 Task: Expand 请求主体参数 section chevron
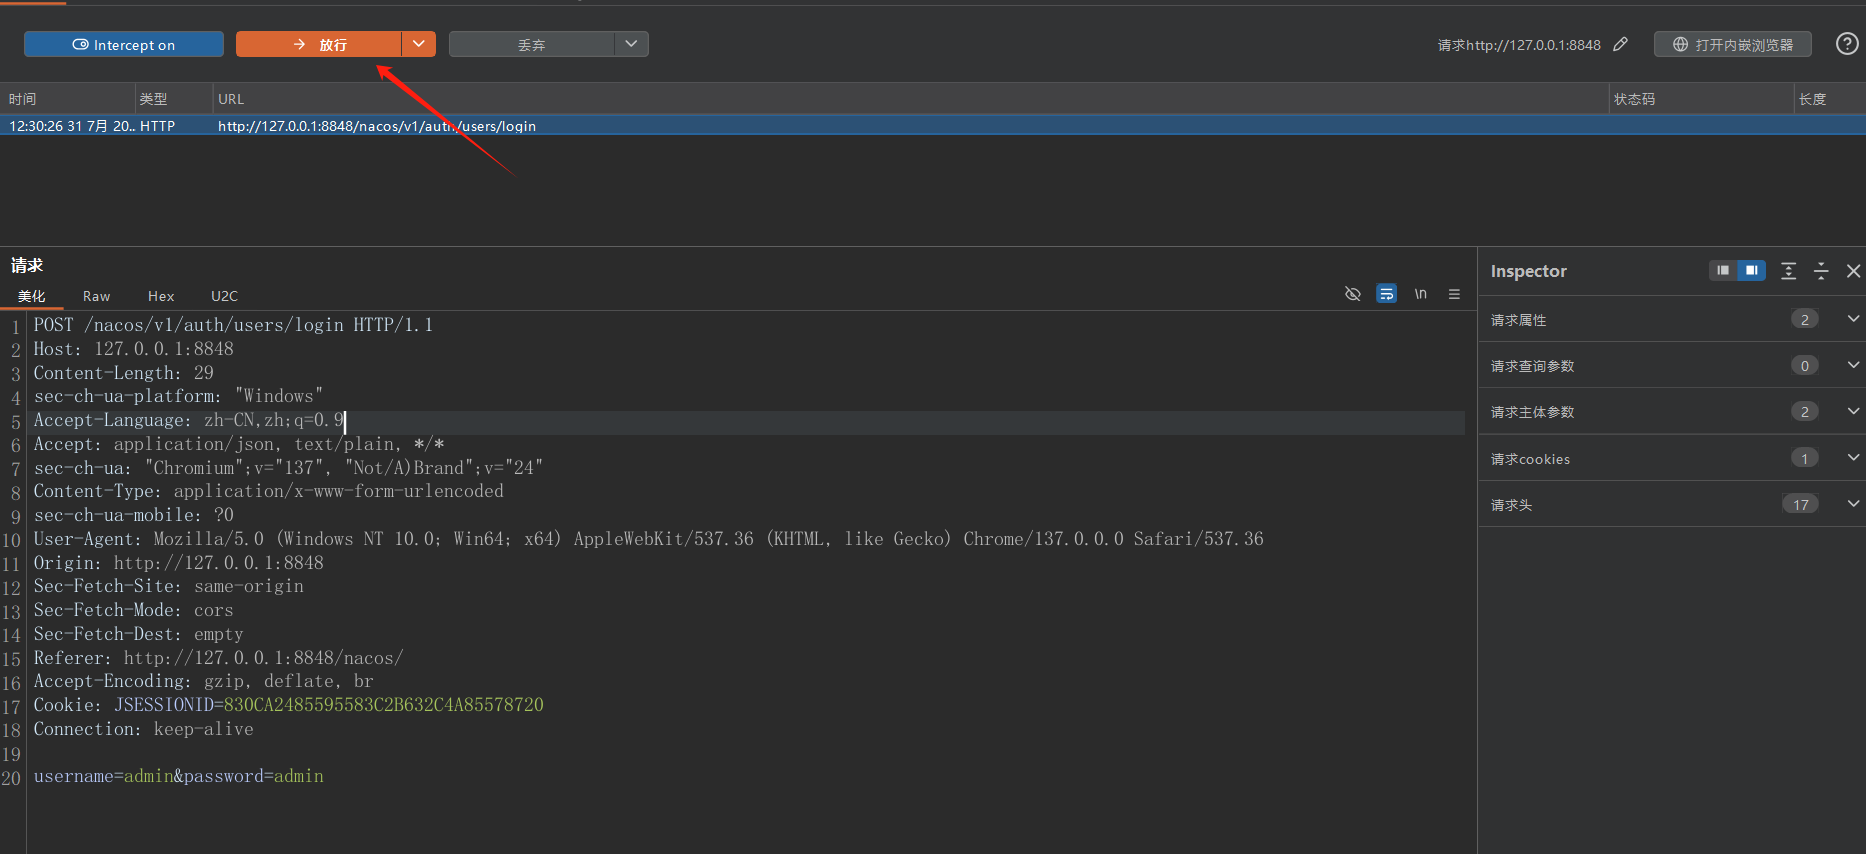tap(1853, 411)
